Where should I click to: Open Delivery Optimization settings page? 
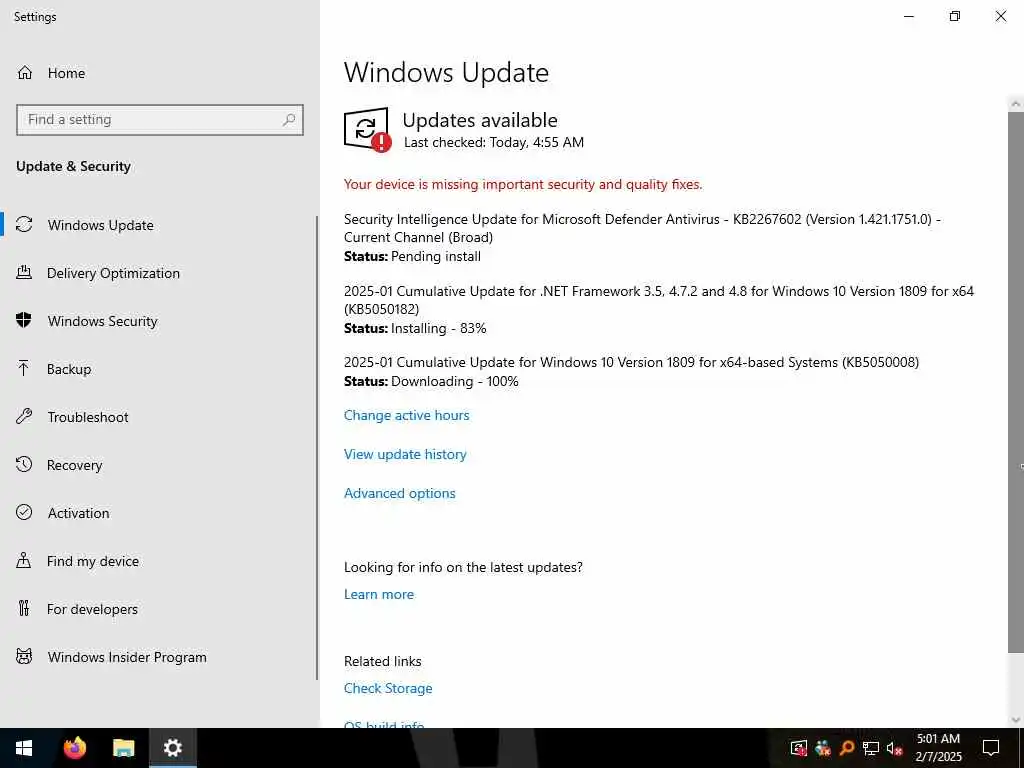point(113,273)
